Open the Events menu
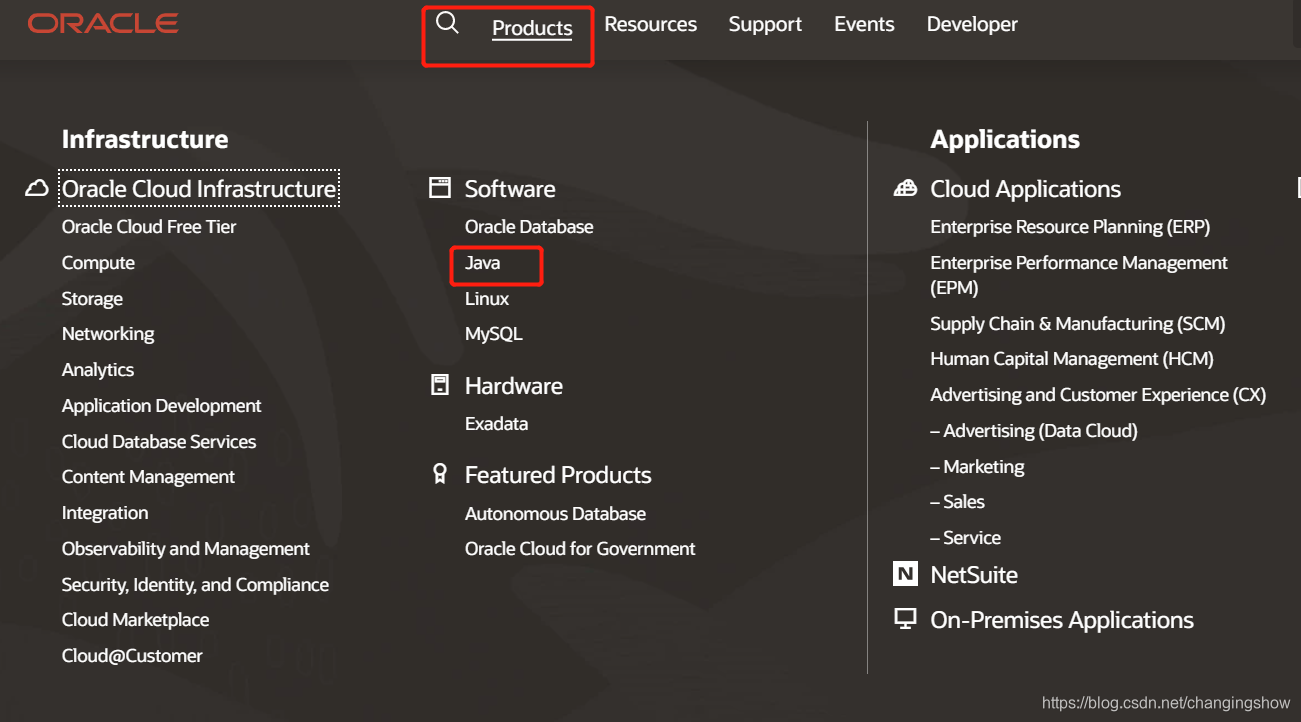The width and height of the screenshot is (1301, 722). coord(864,24)
